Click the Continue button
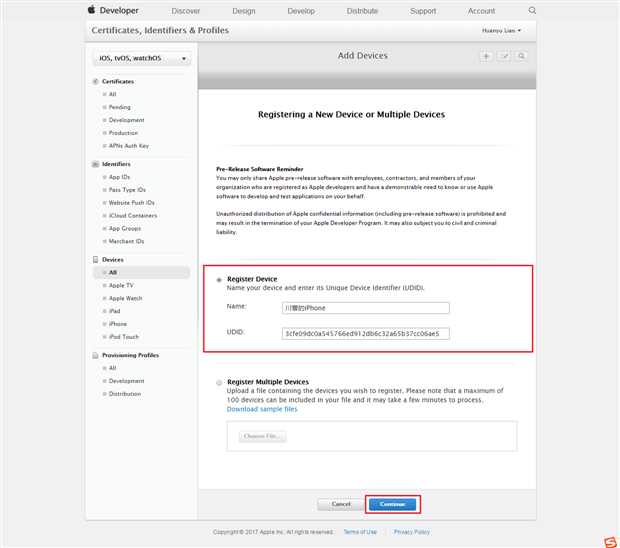 [x=392, y=504]
